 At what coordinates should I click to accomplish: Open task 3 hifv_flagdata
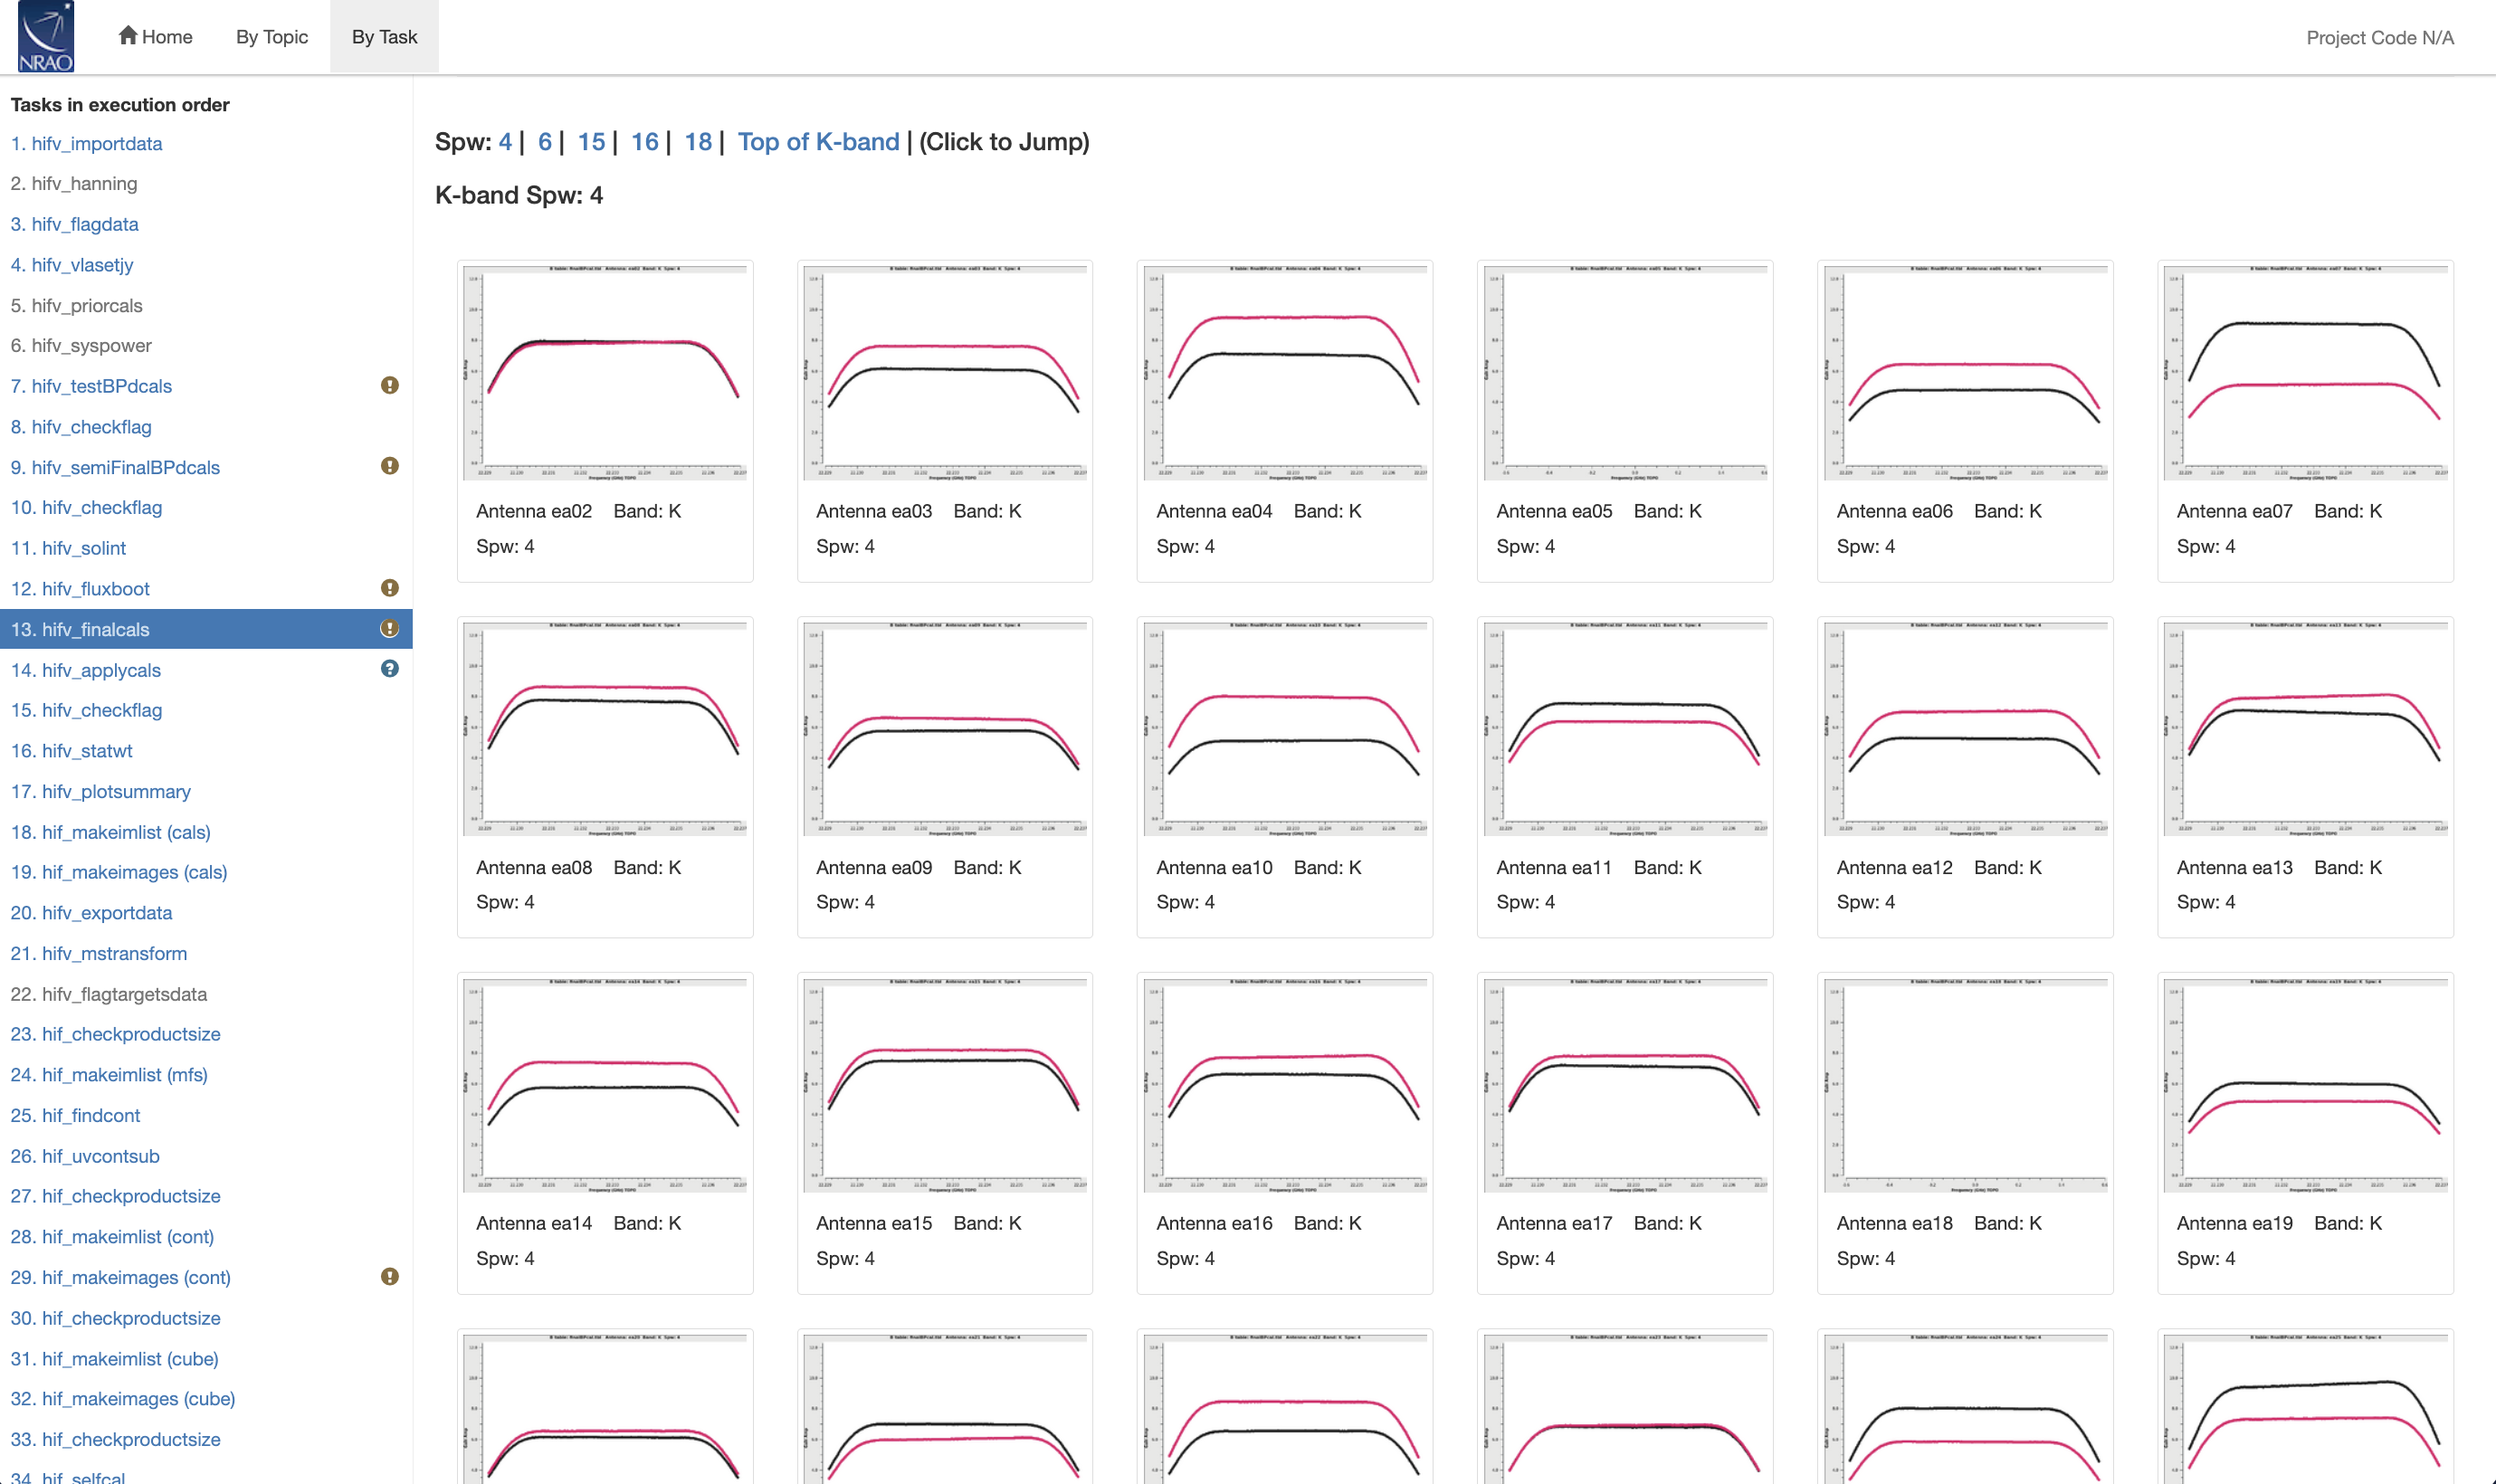pos(75,225)
